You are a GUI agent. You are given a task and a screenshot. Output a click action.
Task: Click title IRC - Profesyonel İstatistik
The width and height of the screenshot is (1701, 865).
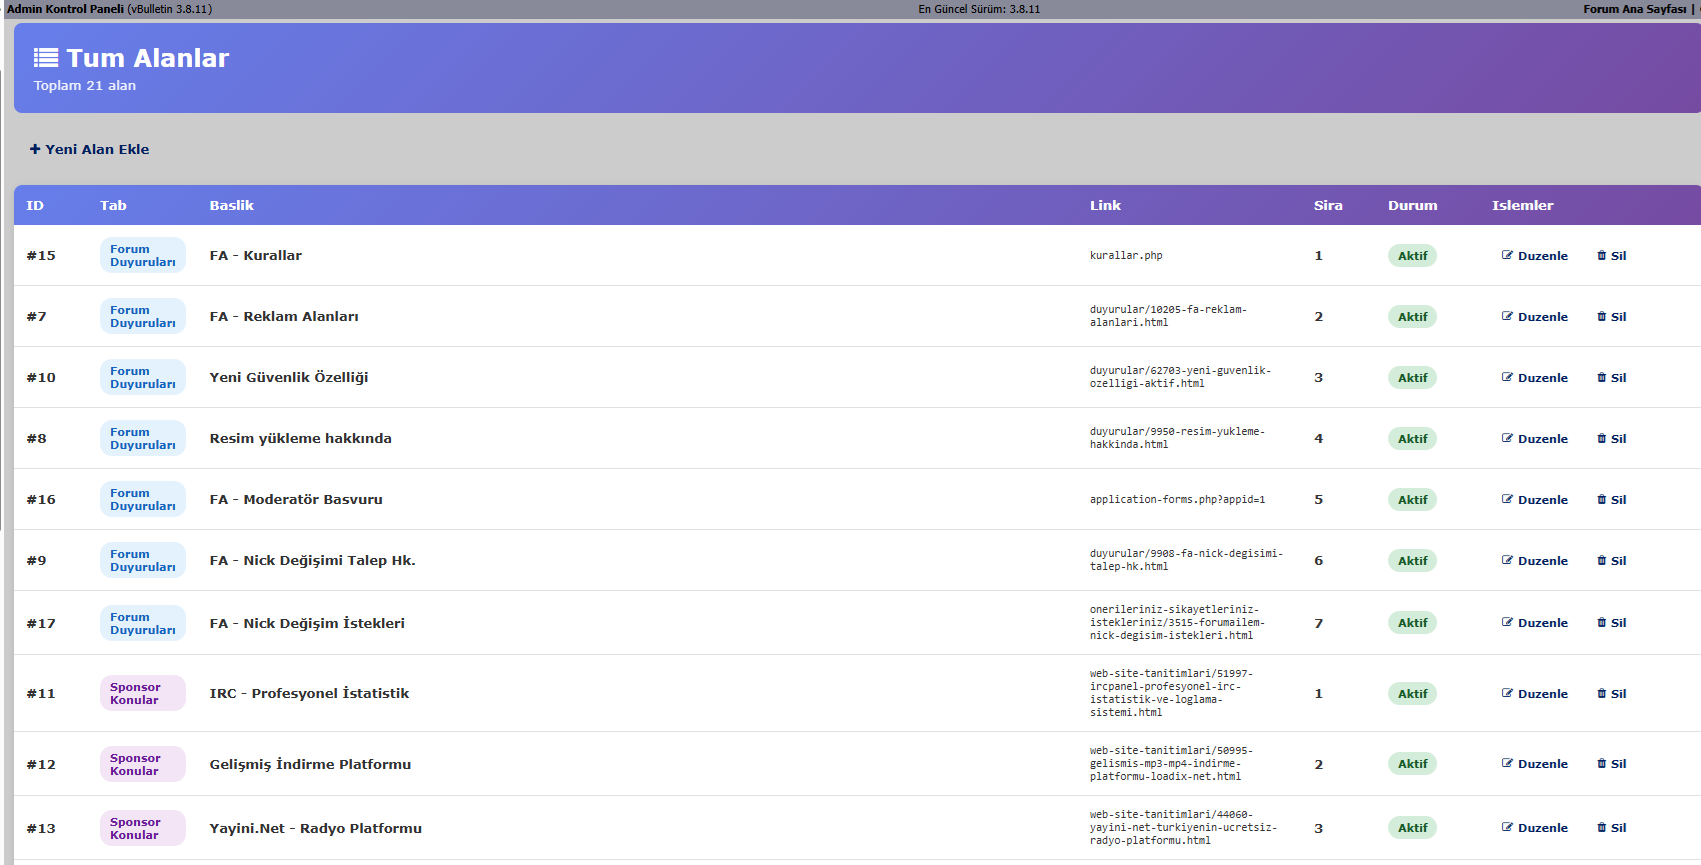click(309, 693)
